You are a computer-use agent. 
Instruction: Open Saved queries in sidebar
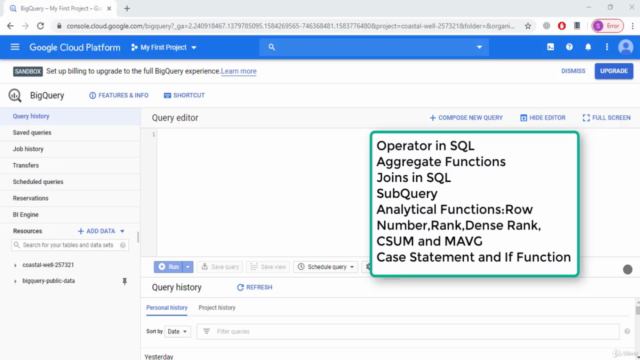[x=70, y=133]
